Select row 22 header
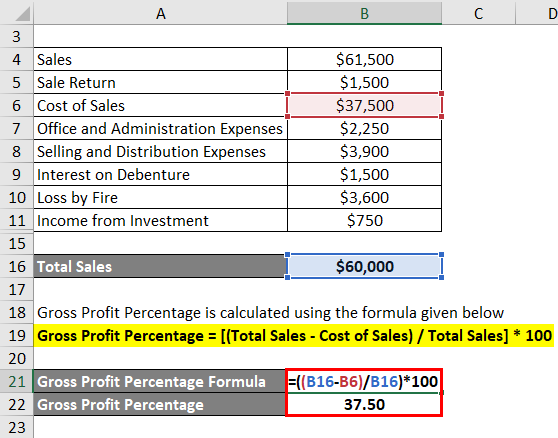Image resolution: width=558 pixels, height=438 pixels. 16,405
